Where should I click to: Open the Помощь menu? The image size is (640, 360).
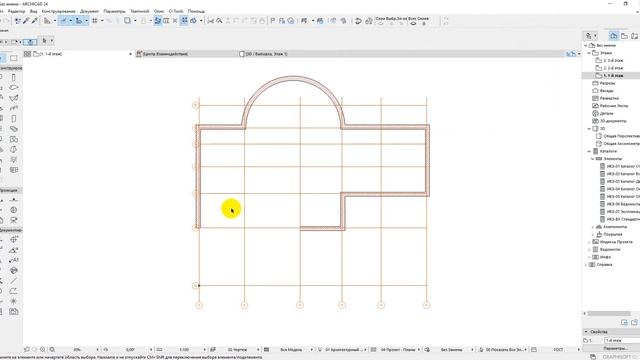point(196,11)
